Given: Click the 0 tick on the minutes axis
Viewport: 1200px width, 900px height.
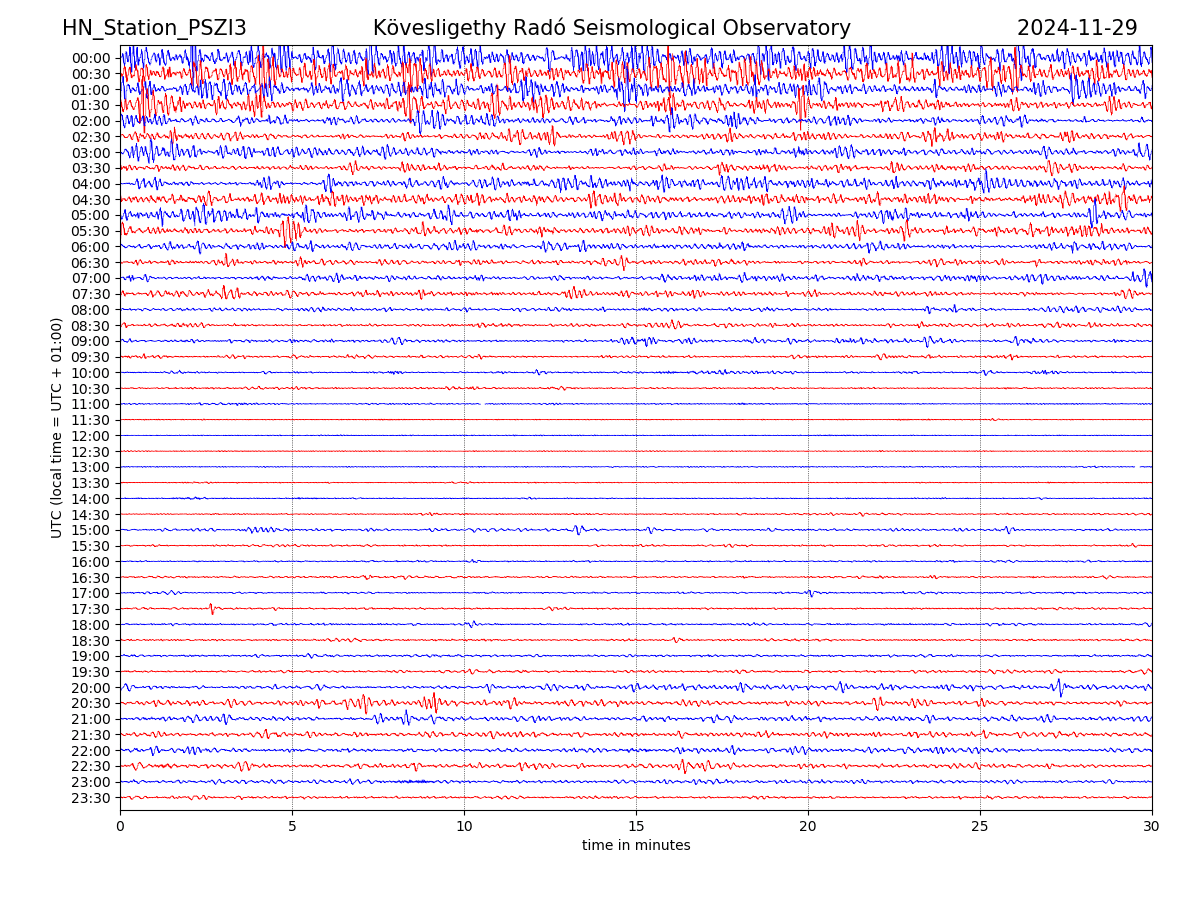Looking at the screenshot, I should [120, 827].
